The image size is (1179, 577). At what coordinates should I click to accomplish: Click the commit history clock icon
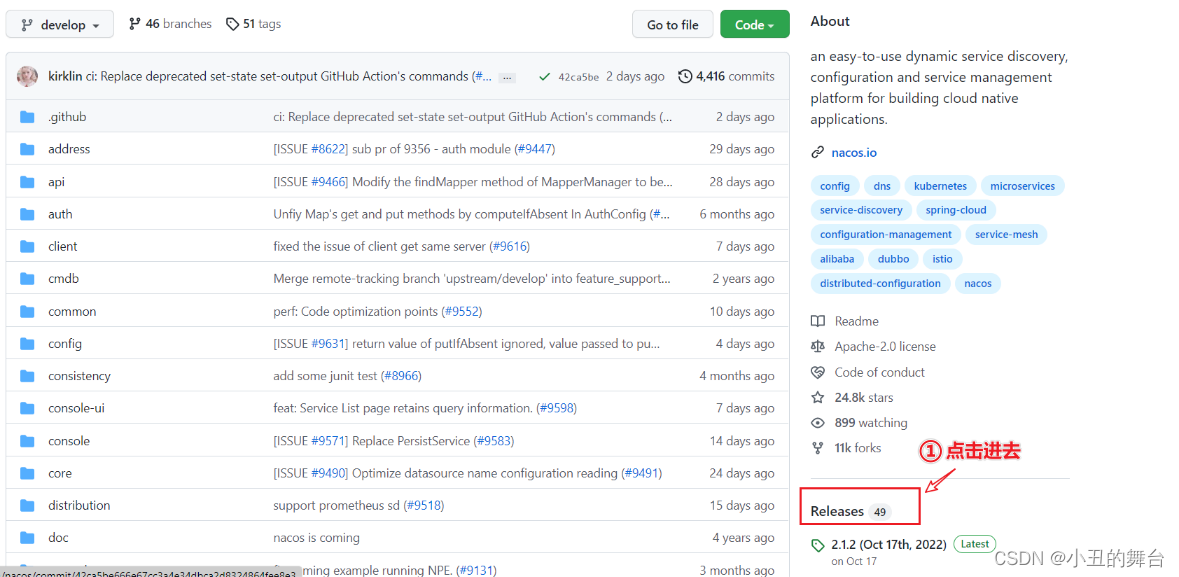point(685,76)
